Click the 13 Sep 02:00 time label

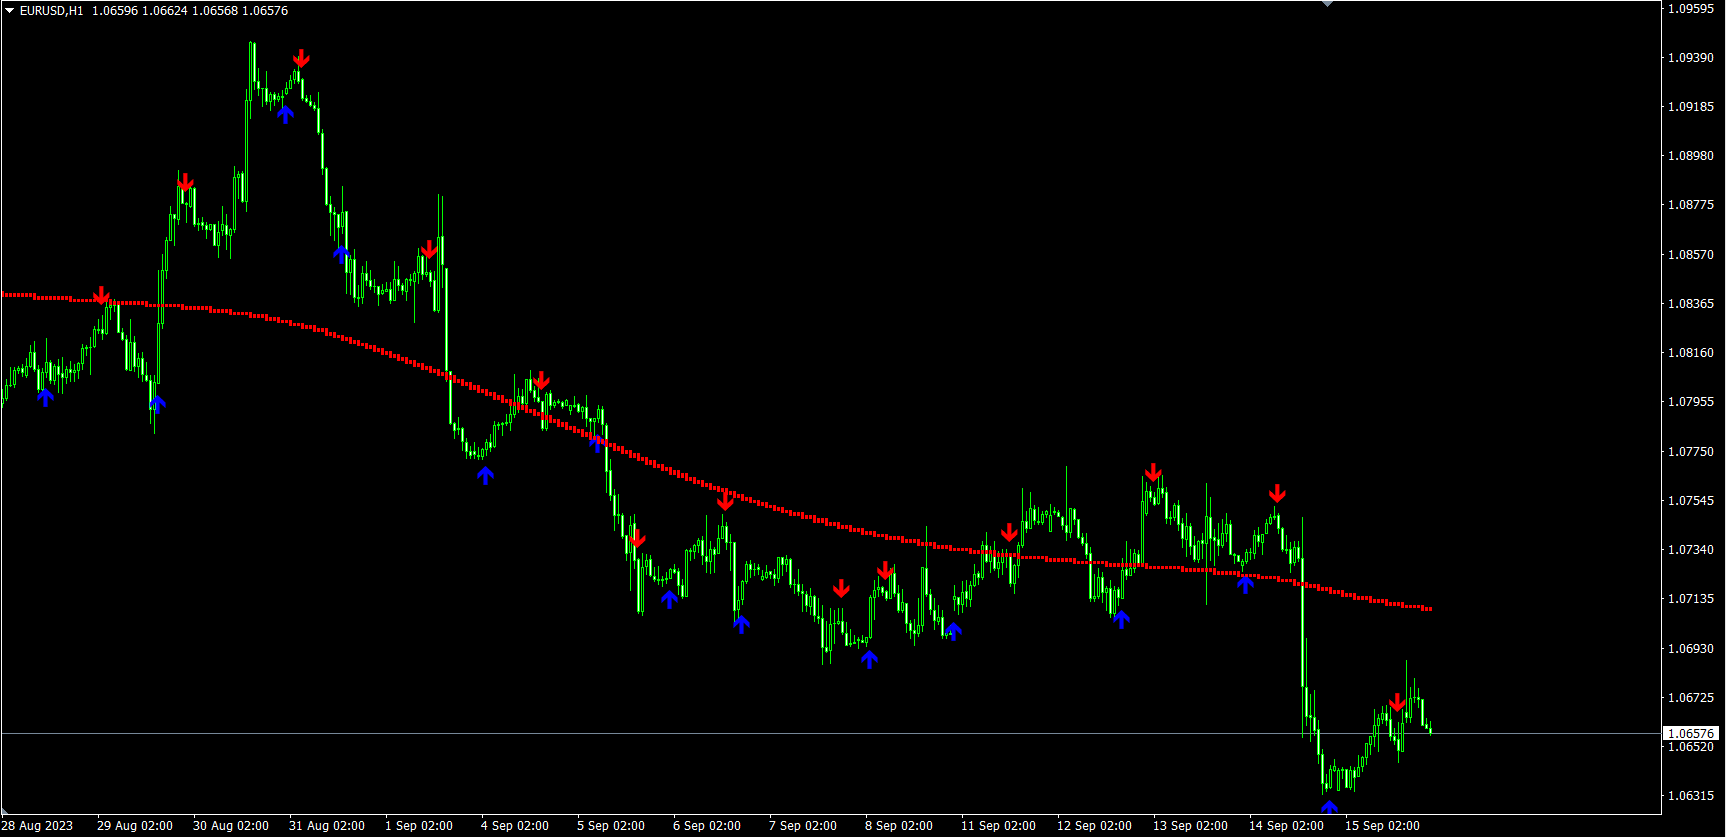tap(1191, 826)
